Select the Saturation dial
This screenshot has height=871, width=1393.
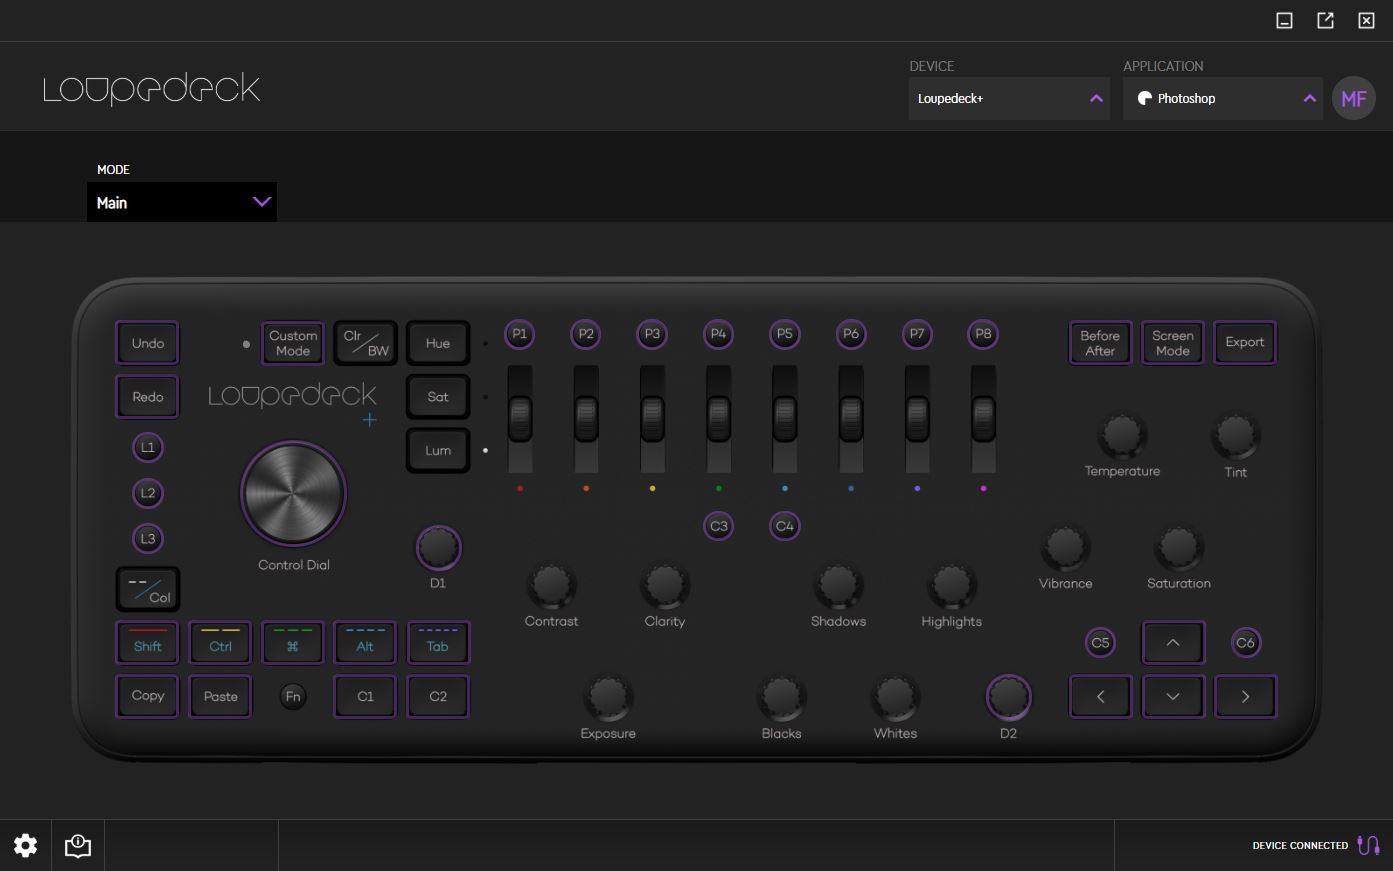[x=1178, y=547]
